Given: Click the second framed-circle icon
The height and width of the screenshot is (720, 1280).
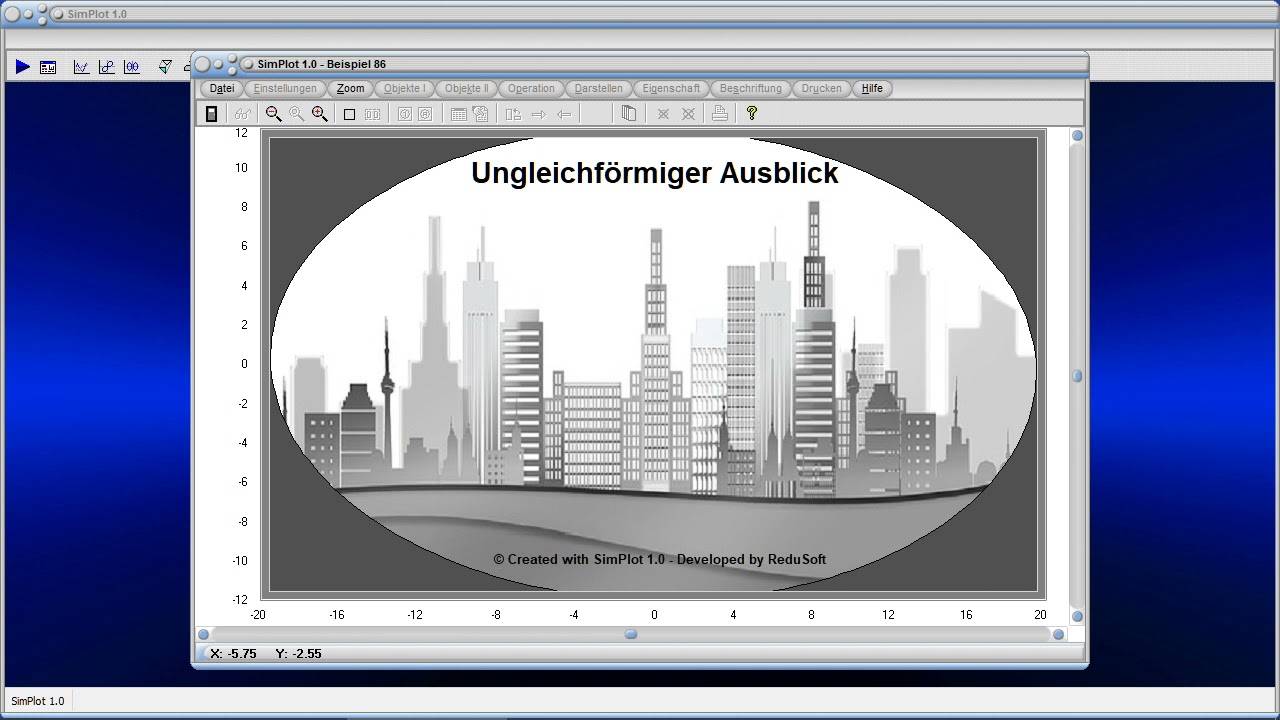Looking at the screenshot, I should (x=425, y=114).
